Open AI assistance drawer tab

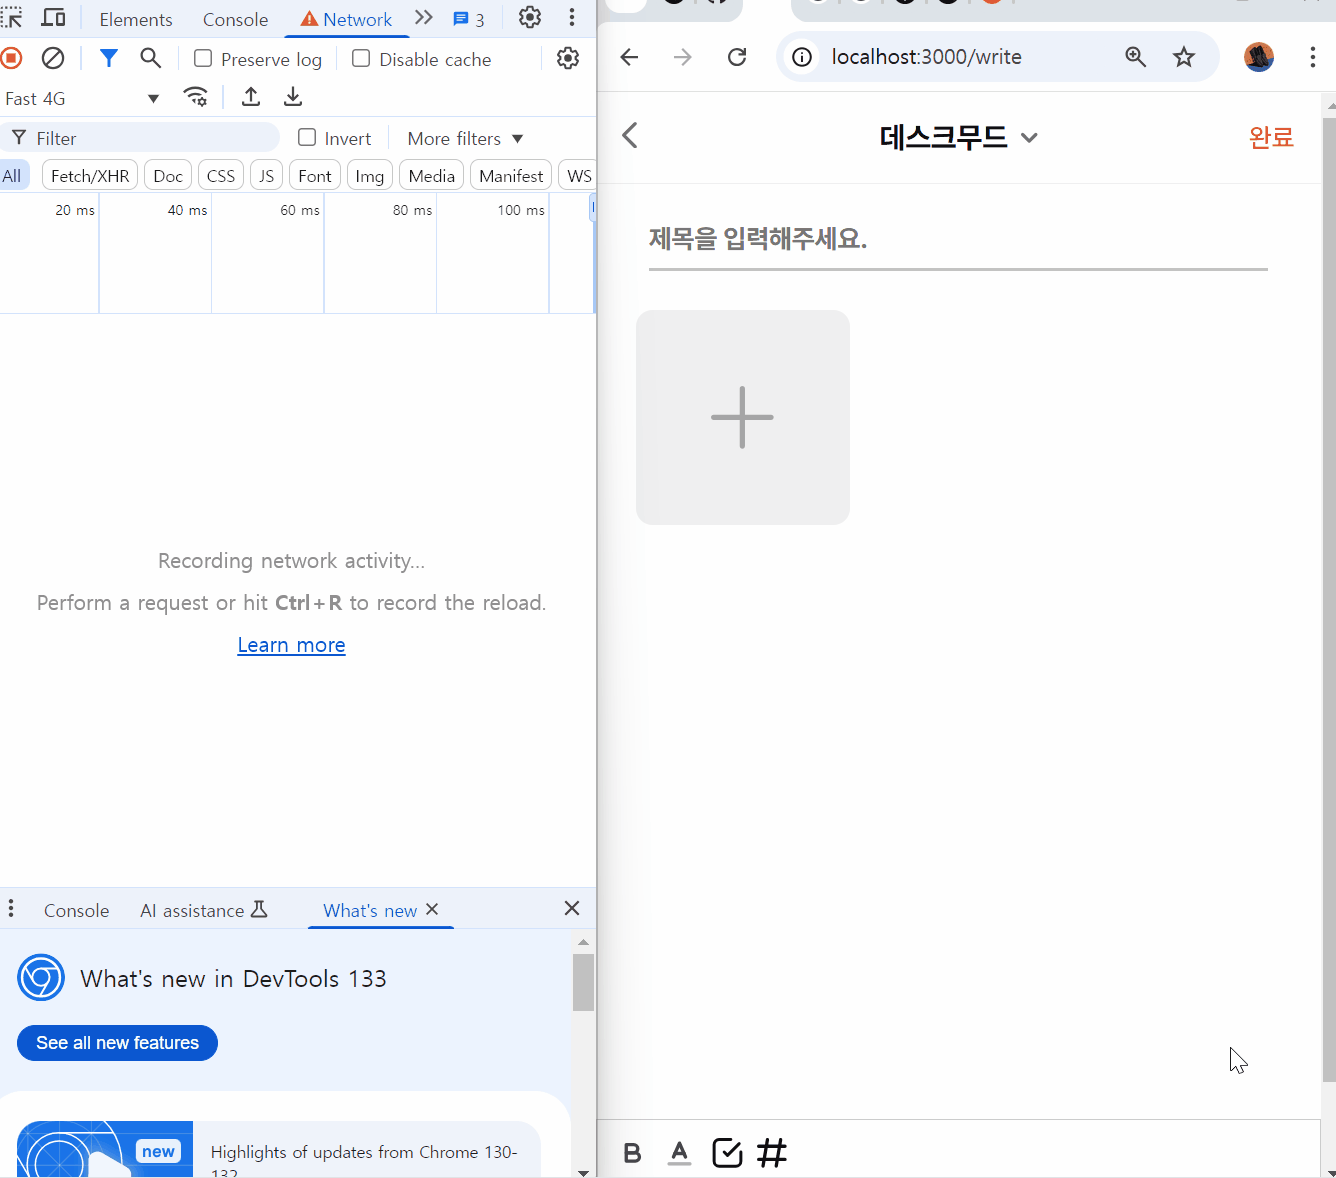tap(204, 910)
